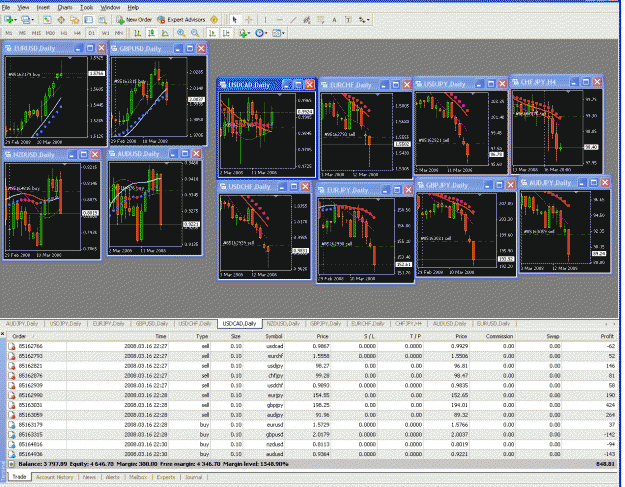Switch to the H4 timeframe

pyautogui.click(x=77, y=33)
